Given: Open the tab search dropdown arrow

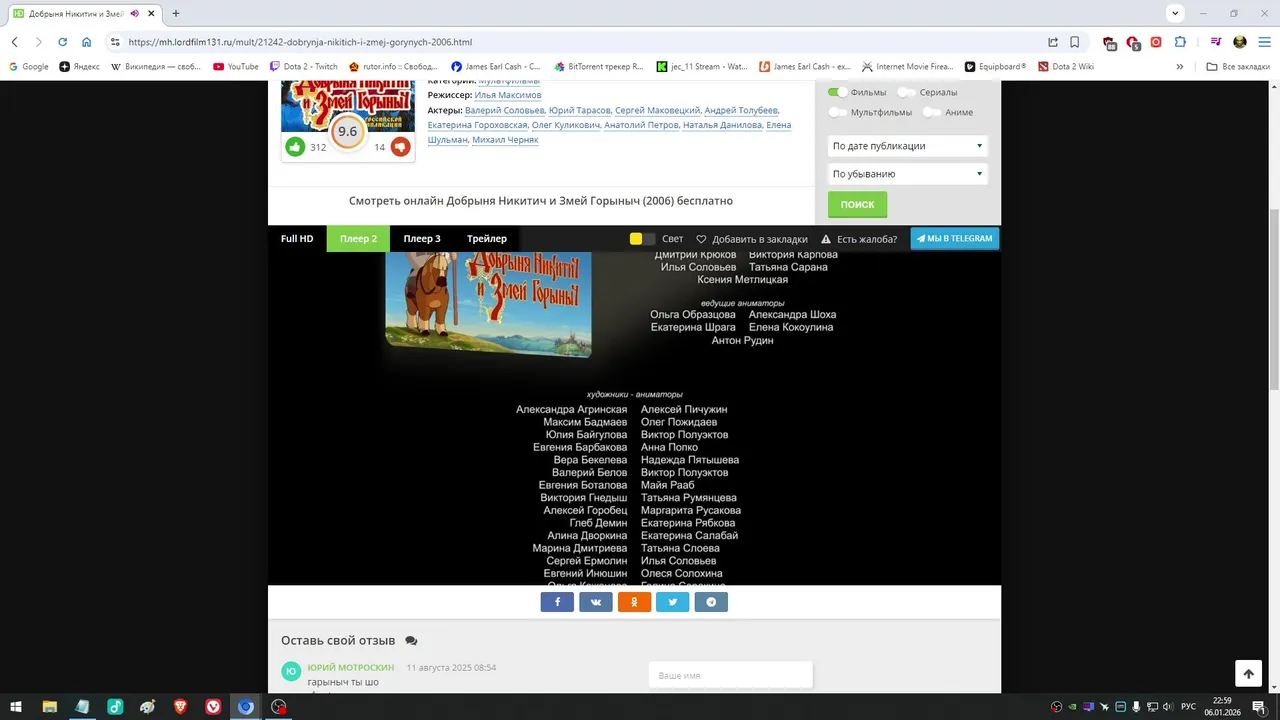Looking at the screenshot, I should pyautogui.click(x=1175, y=13).
